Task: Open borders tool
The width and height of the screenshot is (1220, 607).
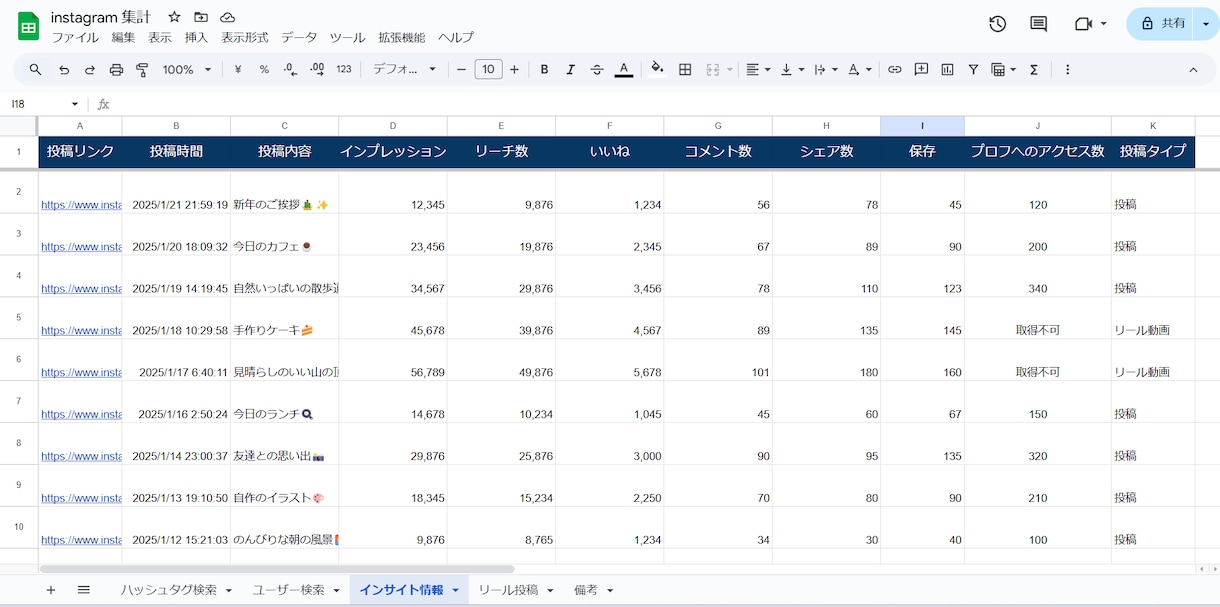Action: [685, 70]
